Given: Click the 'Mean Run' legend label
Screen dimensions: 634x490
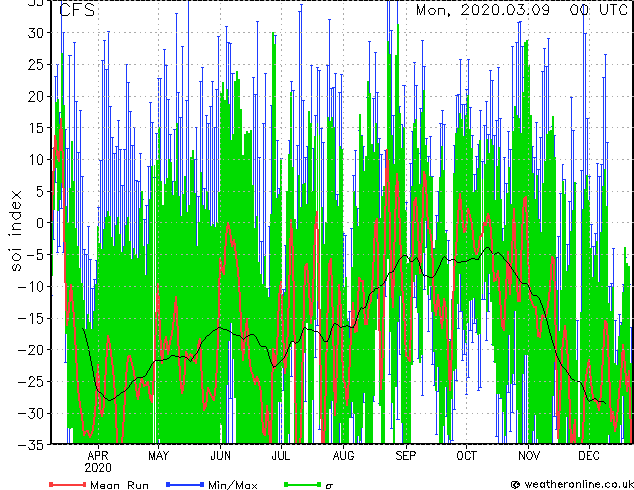Looking at the screenshot, I should click(119, 485).
